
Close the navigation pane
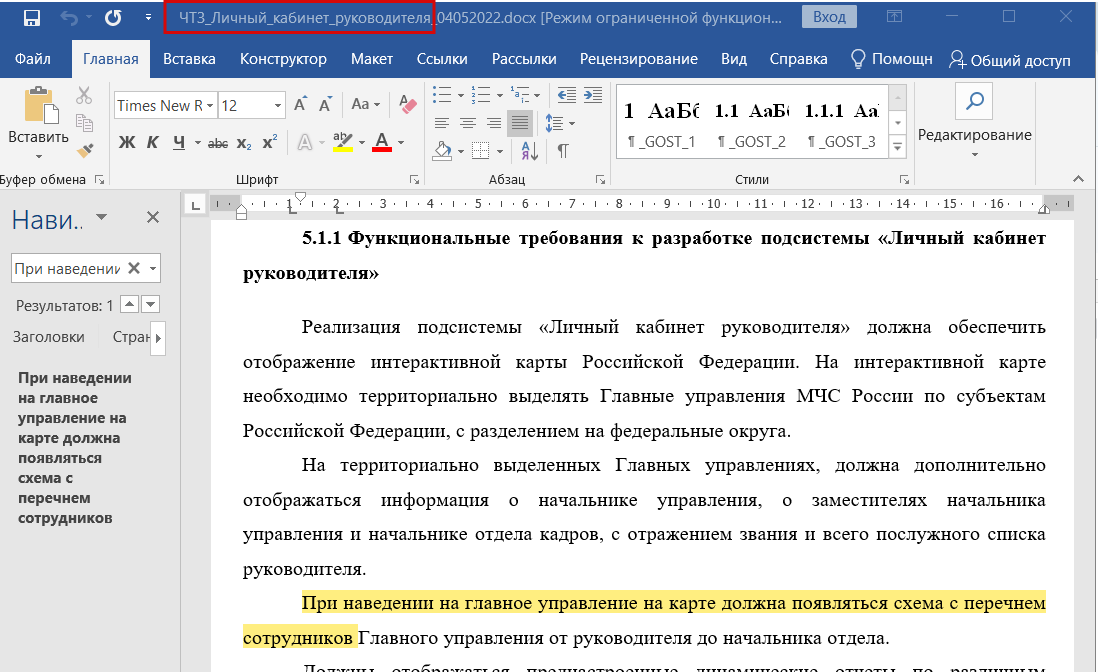[153, 218]
